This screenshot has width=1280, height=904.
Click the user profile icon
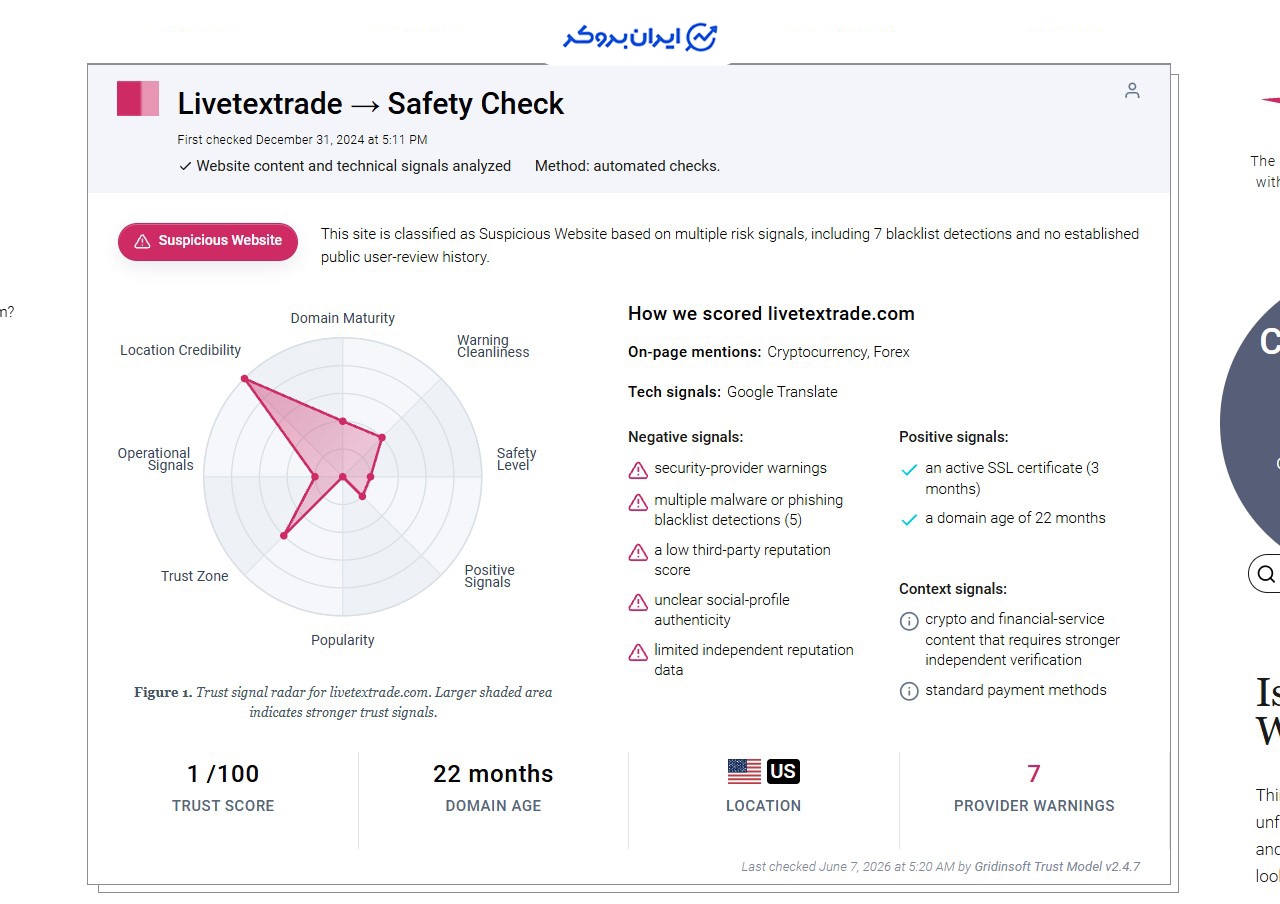(x=1132, y=90)
